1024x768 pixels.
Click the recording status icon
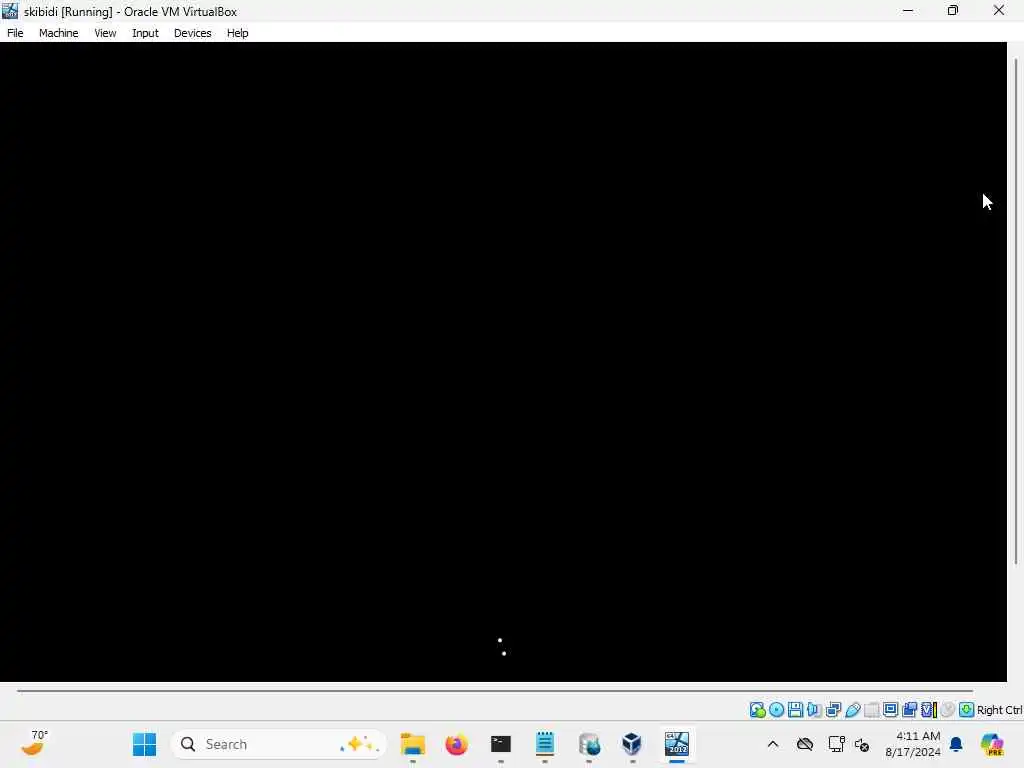[910, 710]
